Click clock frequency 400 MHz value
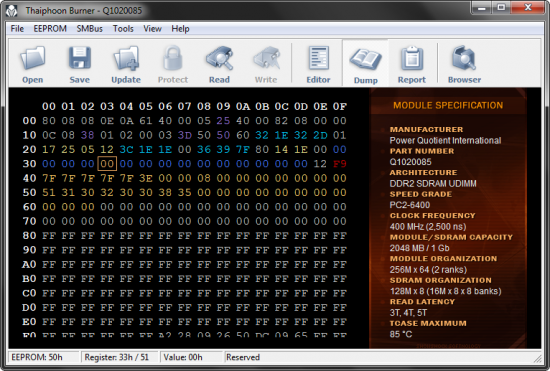550x371 pixels. [x=428, y=227]
